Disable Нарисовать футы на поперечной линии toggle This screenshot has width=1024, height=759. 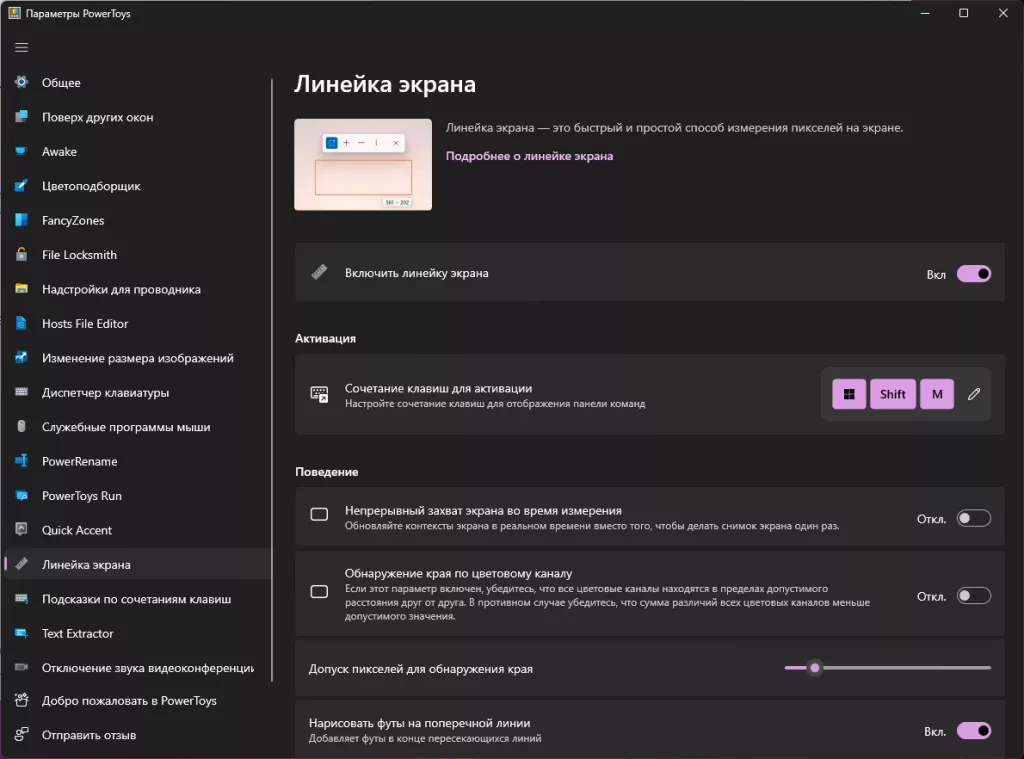tap(974, 731)
